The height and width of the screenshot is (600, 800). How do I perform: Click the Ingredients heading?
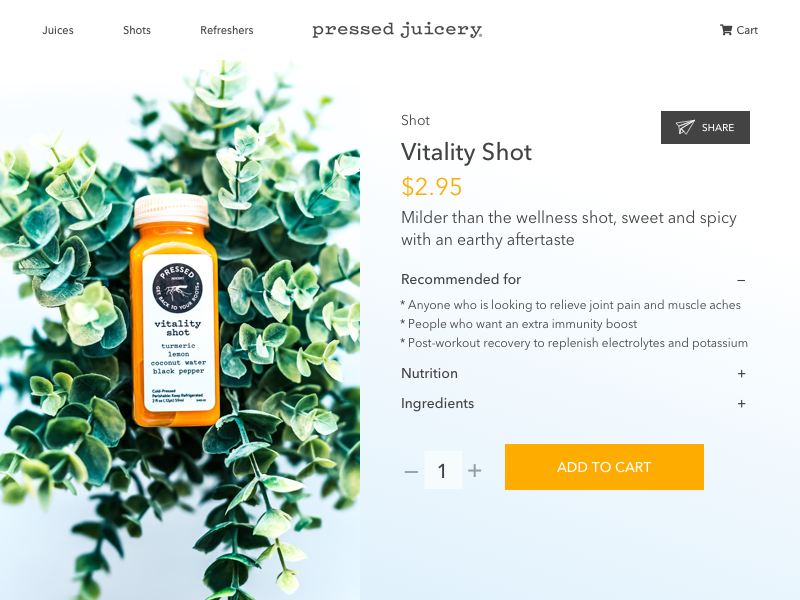pyautogui.click(x=437, y=404)
